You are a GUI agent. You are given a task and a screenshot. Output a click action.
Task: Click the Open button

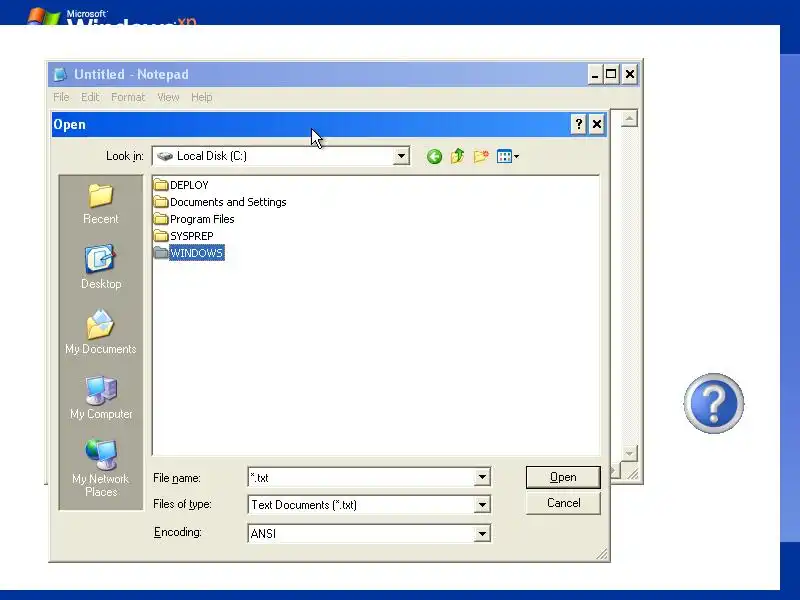click(563, 477)
